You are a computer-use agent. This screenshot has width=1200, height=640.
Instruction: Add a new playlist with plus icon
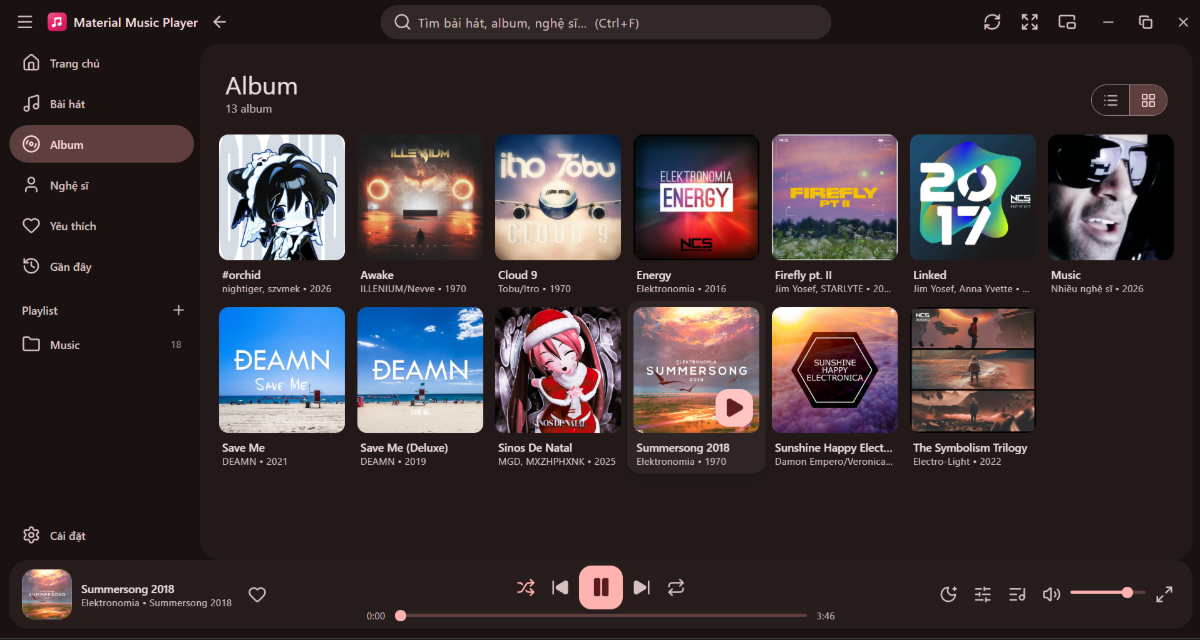coord(179,310)
